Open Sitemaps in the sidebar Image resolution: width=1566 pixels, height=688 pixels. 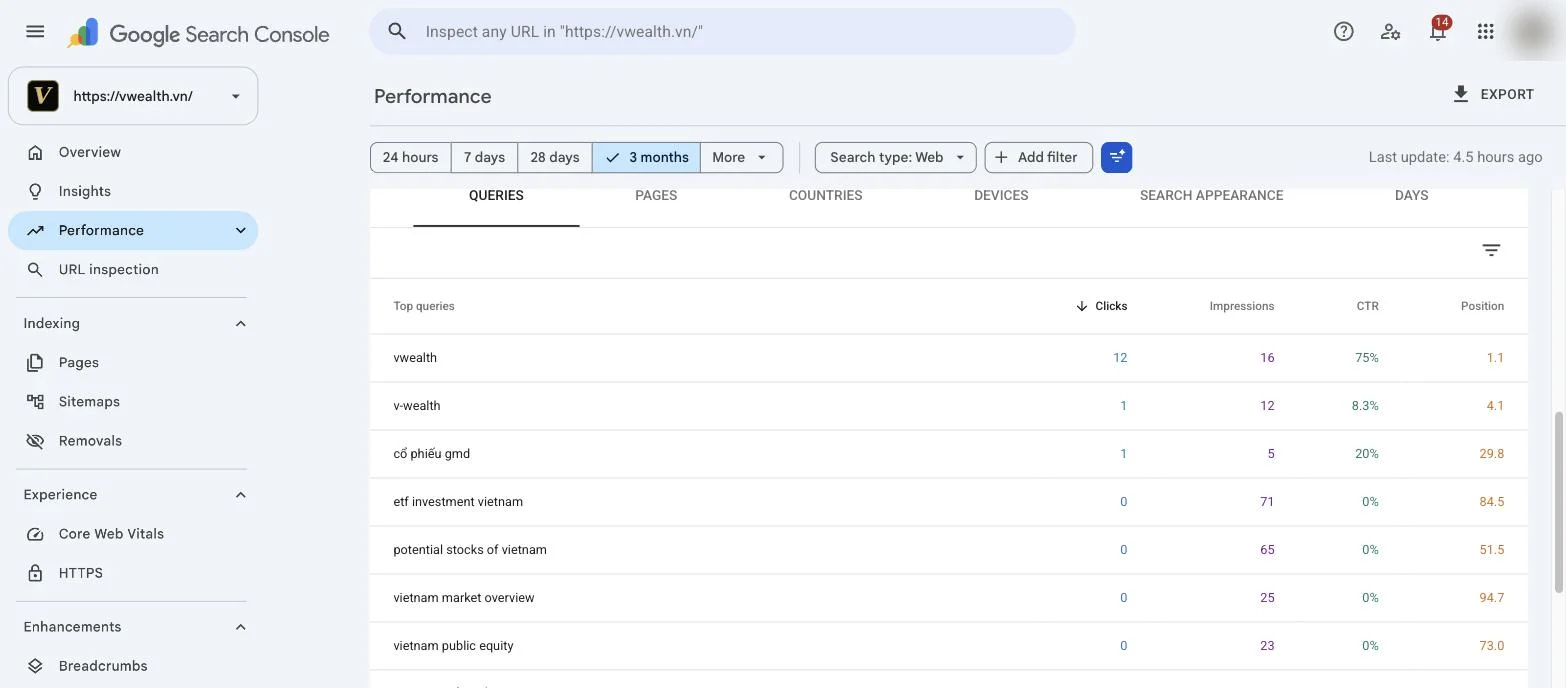point(132,401)
